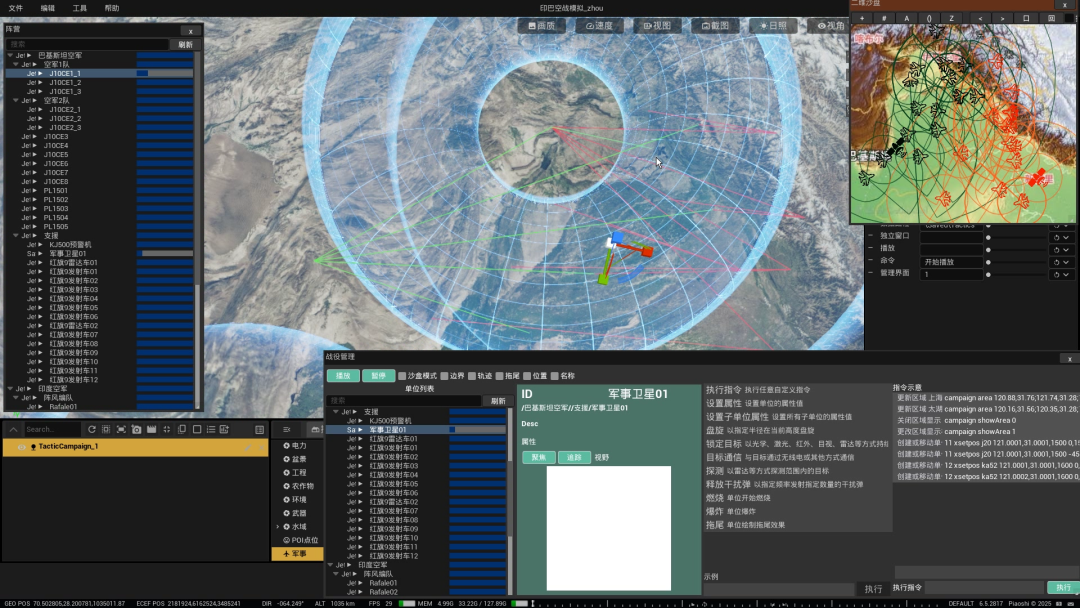Click the Z button in 2D sandbox toolbar
Image resolution: width=1080 pixels, height=608 pixels.
coord(951,19)
